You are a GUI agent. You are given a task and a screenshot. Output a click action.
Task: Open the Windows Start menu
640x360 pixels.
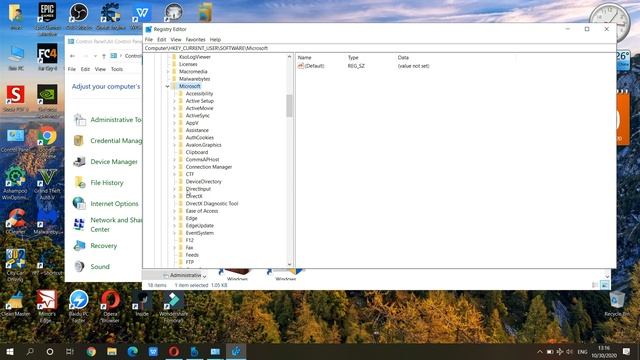(9, 351)
